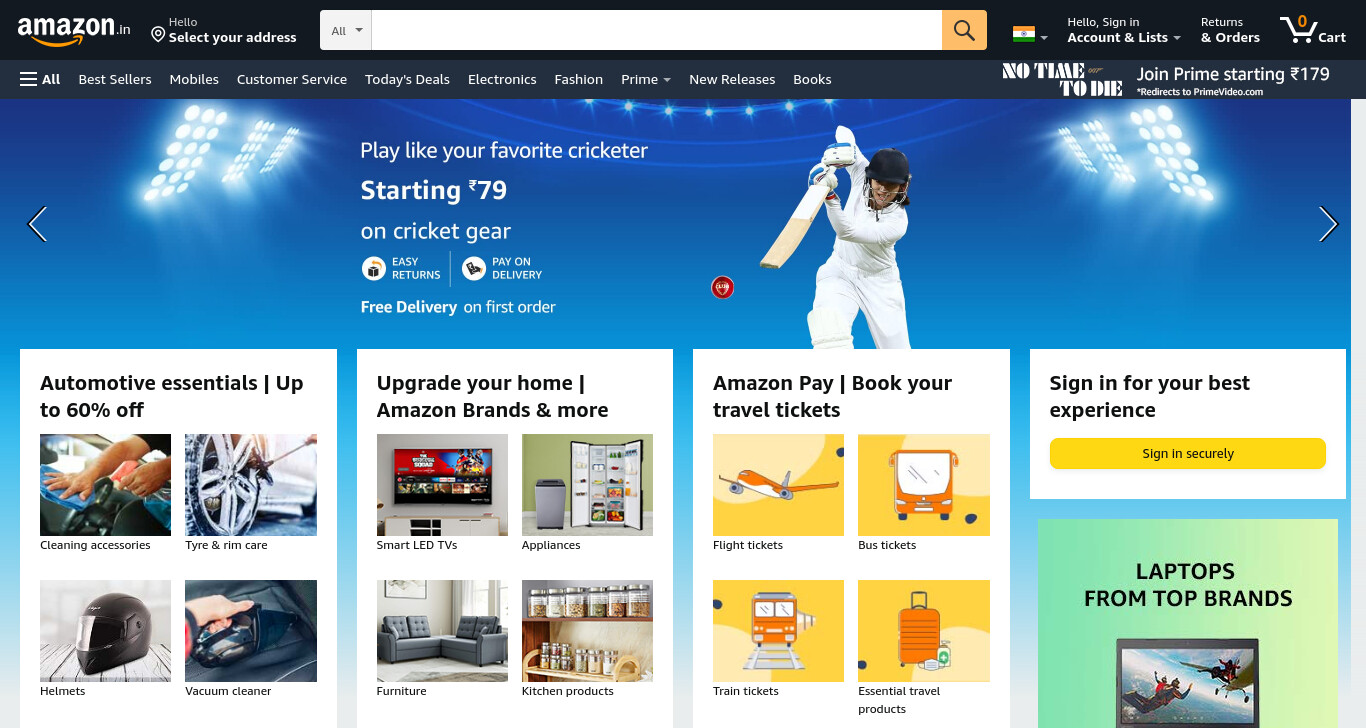1366x728 pixels.
Task: Expand the Prime menu dropdown
Action: pos(645,79)
